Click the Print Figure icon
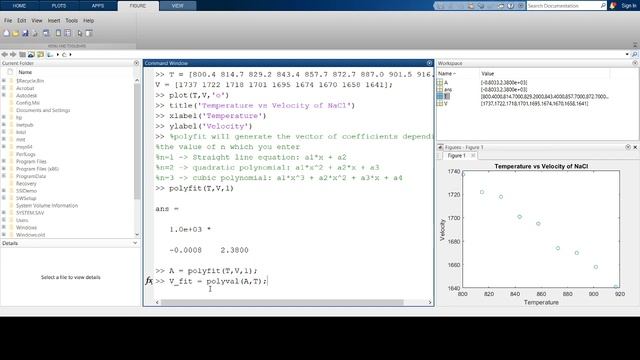Image resolution: width=640 pixels, height=360 pixels. click(35, 33)
